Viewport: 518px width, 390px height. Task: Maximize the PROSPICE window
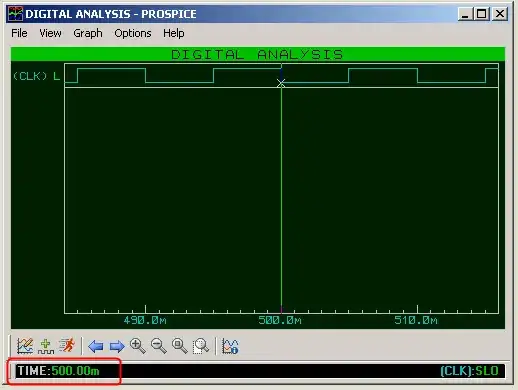tap(481, 14)
